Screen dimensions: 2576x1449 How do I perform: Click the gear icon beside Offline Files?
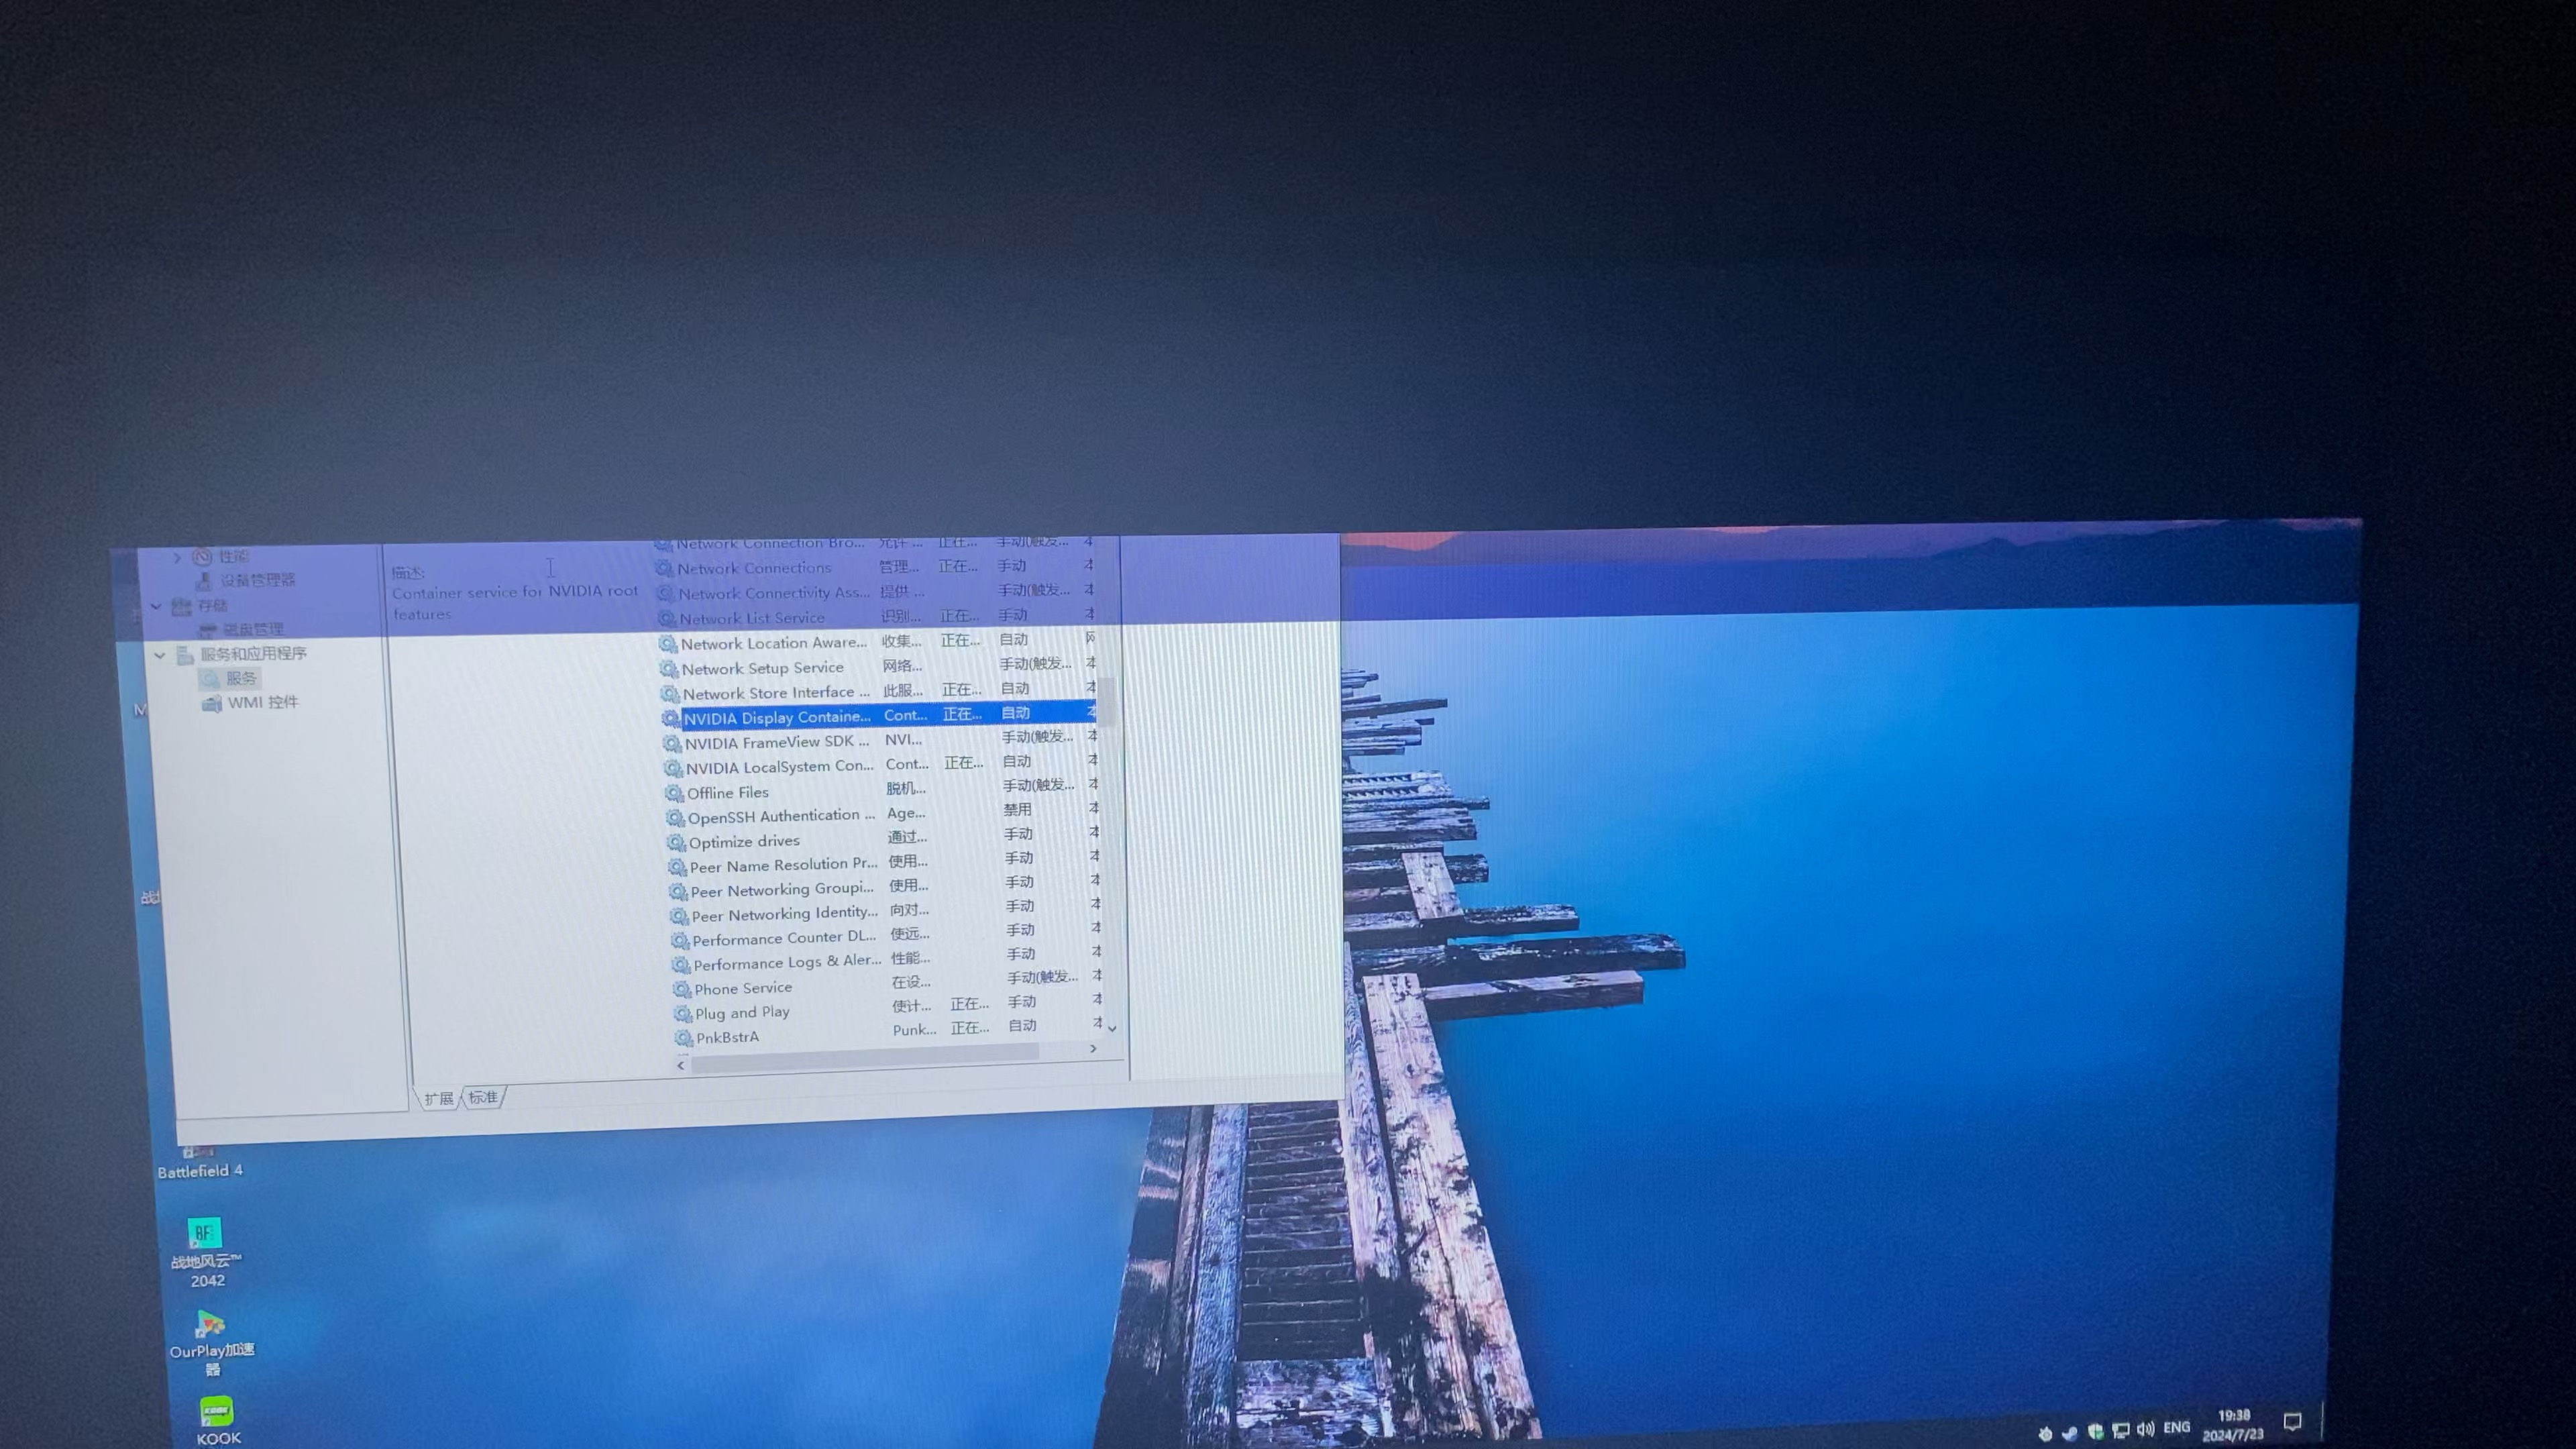(674, 793)
